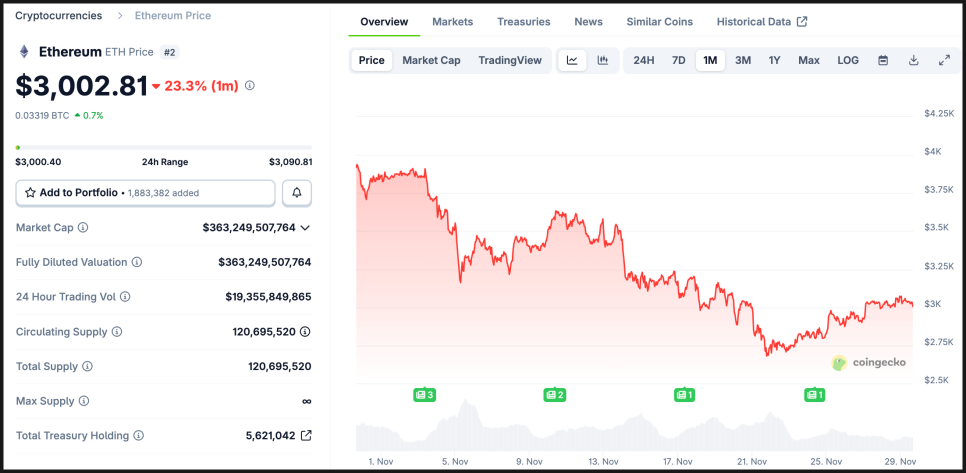This screenshot has width=966, height=473.
Task: Download the chart data
Action: (x=913, y=60)
